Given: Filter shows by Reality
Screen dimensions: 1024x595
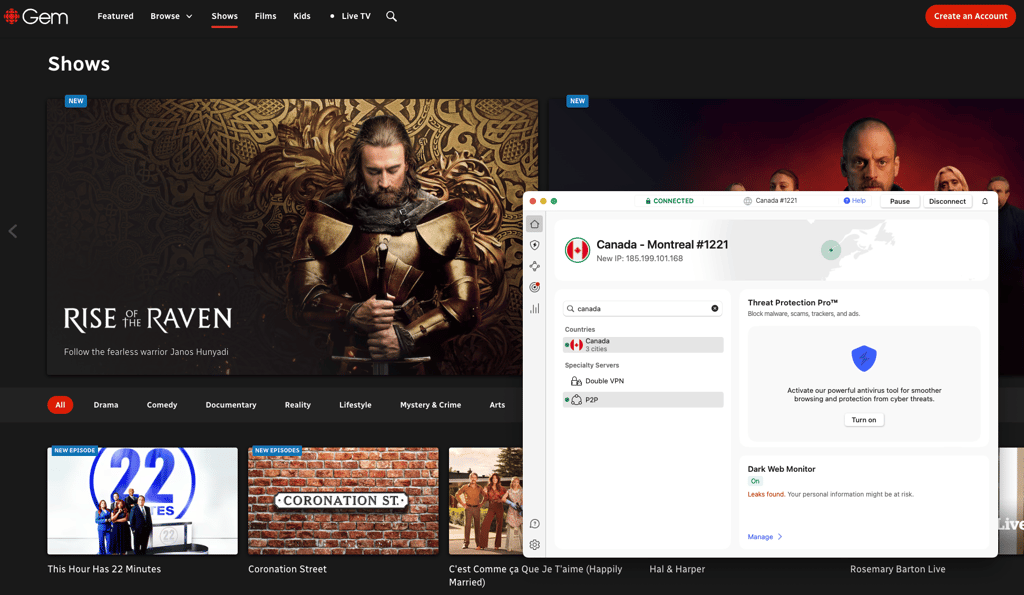Looking at the screenshot, I should (x=298, y=405).
